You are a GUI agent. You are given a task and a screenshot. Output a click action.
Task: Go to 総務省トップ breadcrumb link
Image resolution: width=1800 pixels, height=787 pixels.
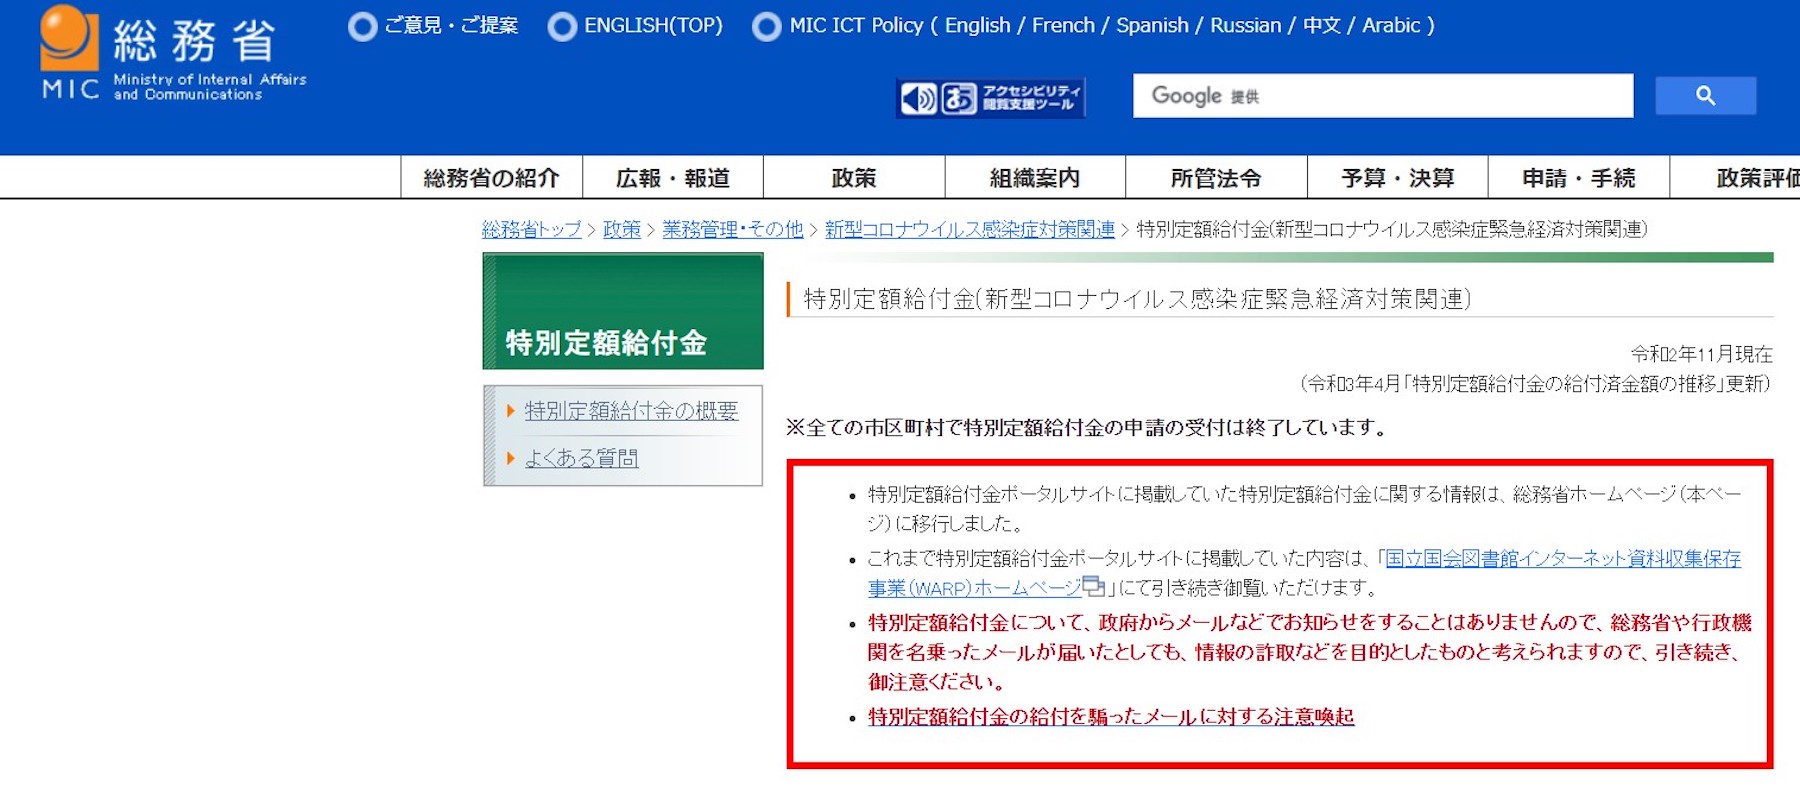coord(531,229)
